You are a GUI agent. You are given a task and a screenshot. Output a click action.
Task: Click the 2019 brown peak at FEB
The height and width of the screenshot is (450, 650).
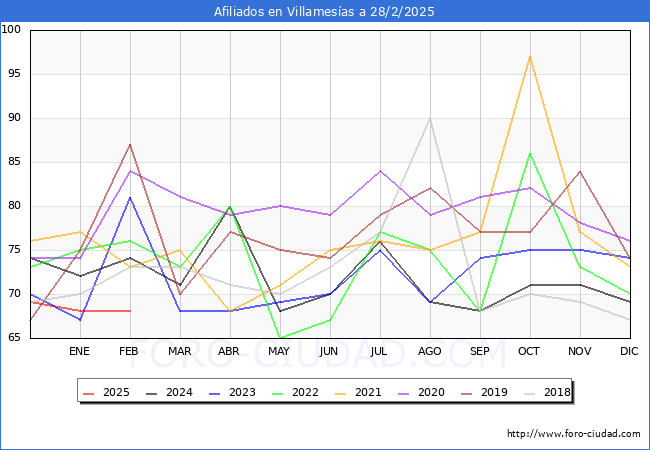pos(130,145)
